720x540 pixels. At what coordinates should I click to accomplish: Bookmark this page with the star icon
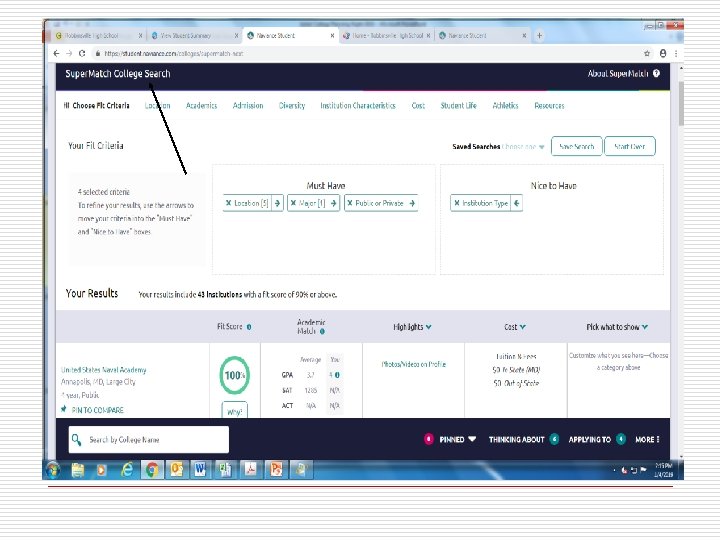point(647,53)
